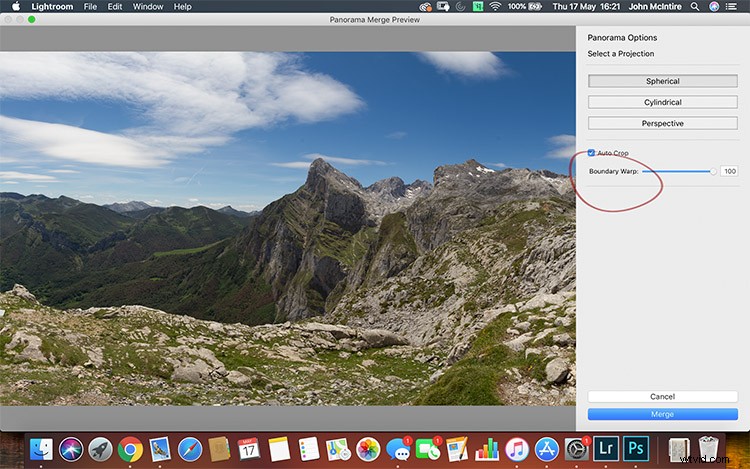Open iTunes from the dock

pos(516,449)
